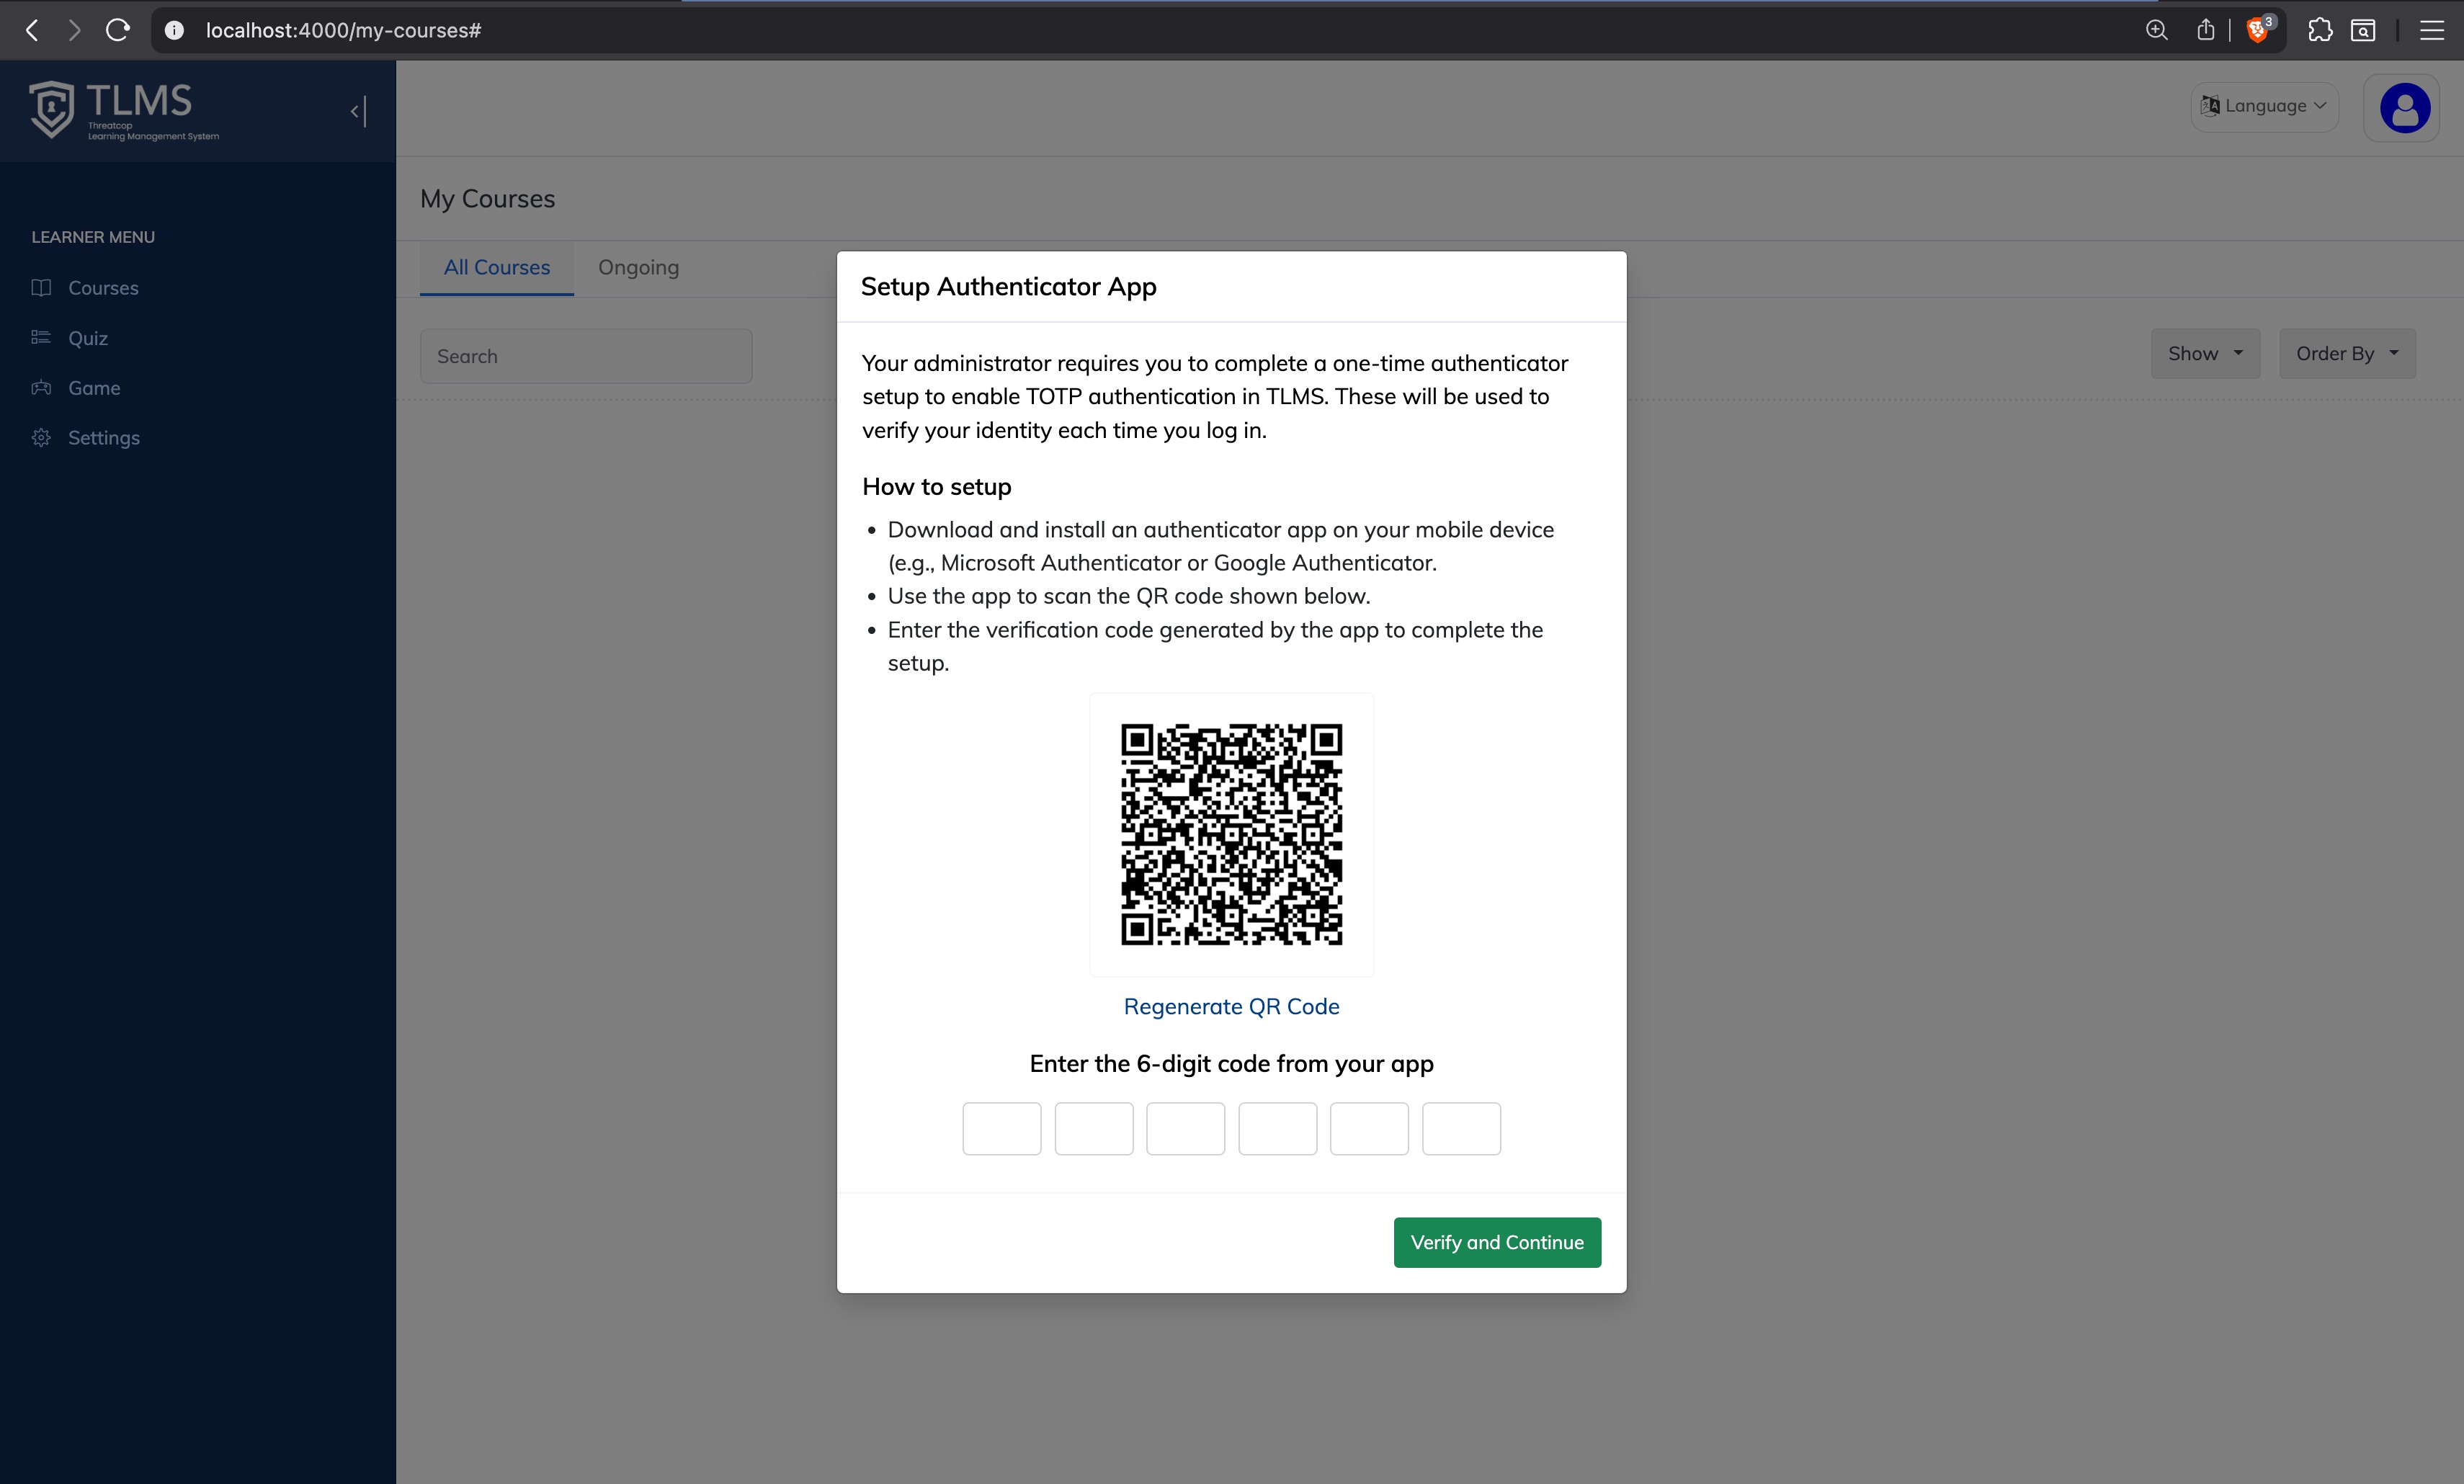Focus the second code digit box
The height and width of the screenshot is (1484, 2464).
[1093, 1128]
